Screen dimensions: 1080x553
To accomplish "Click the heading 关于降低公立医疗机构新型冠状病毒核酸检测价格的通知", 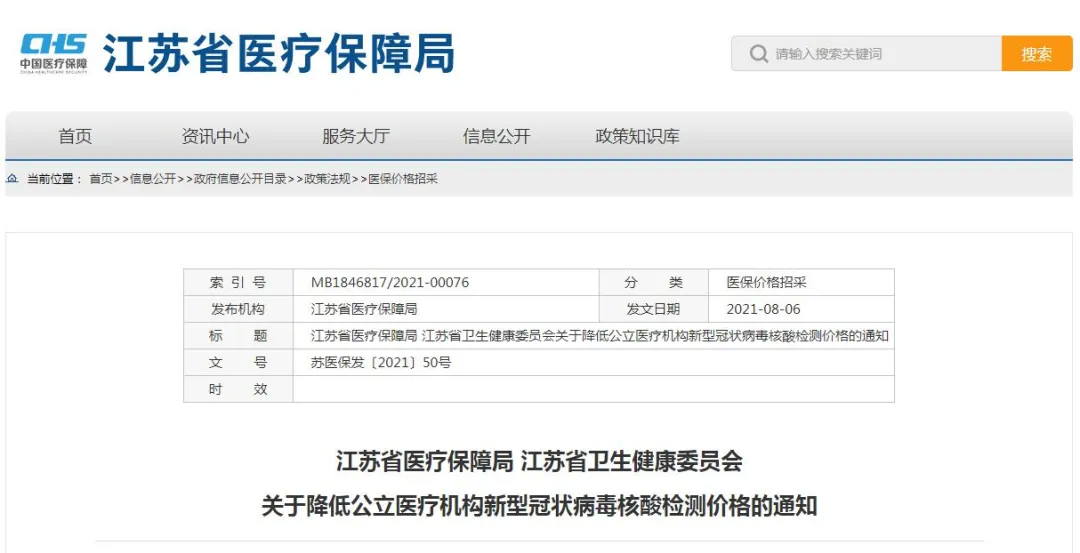I will 539,506.
